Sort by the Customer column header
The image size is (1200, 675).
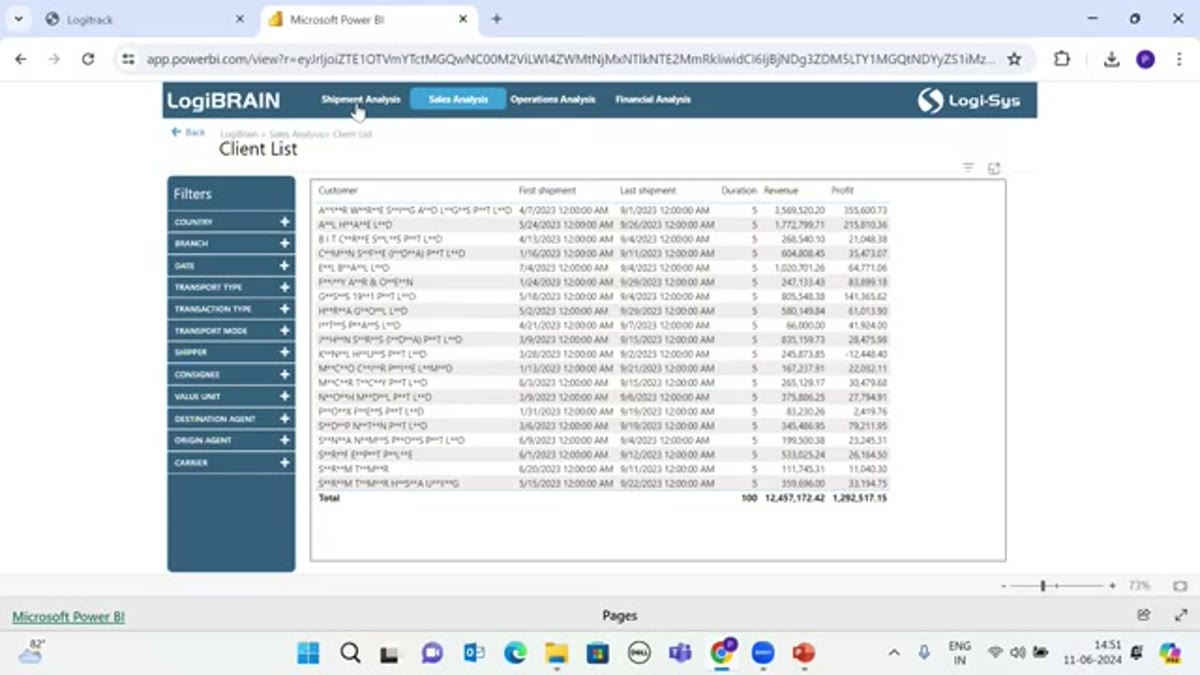[x=338, y=190]
